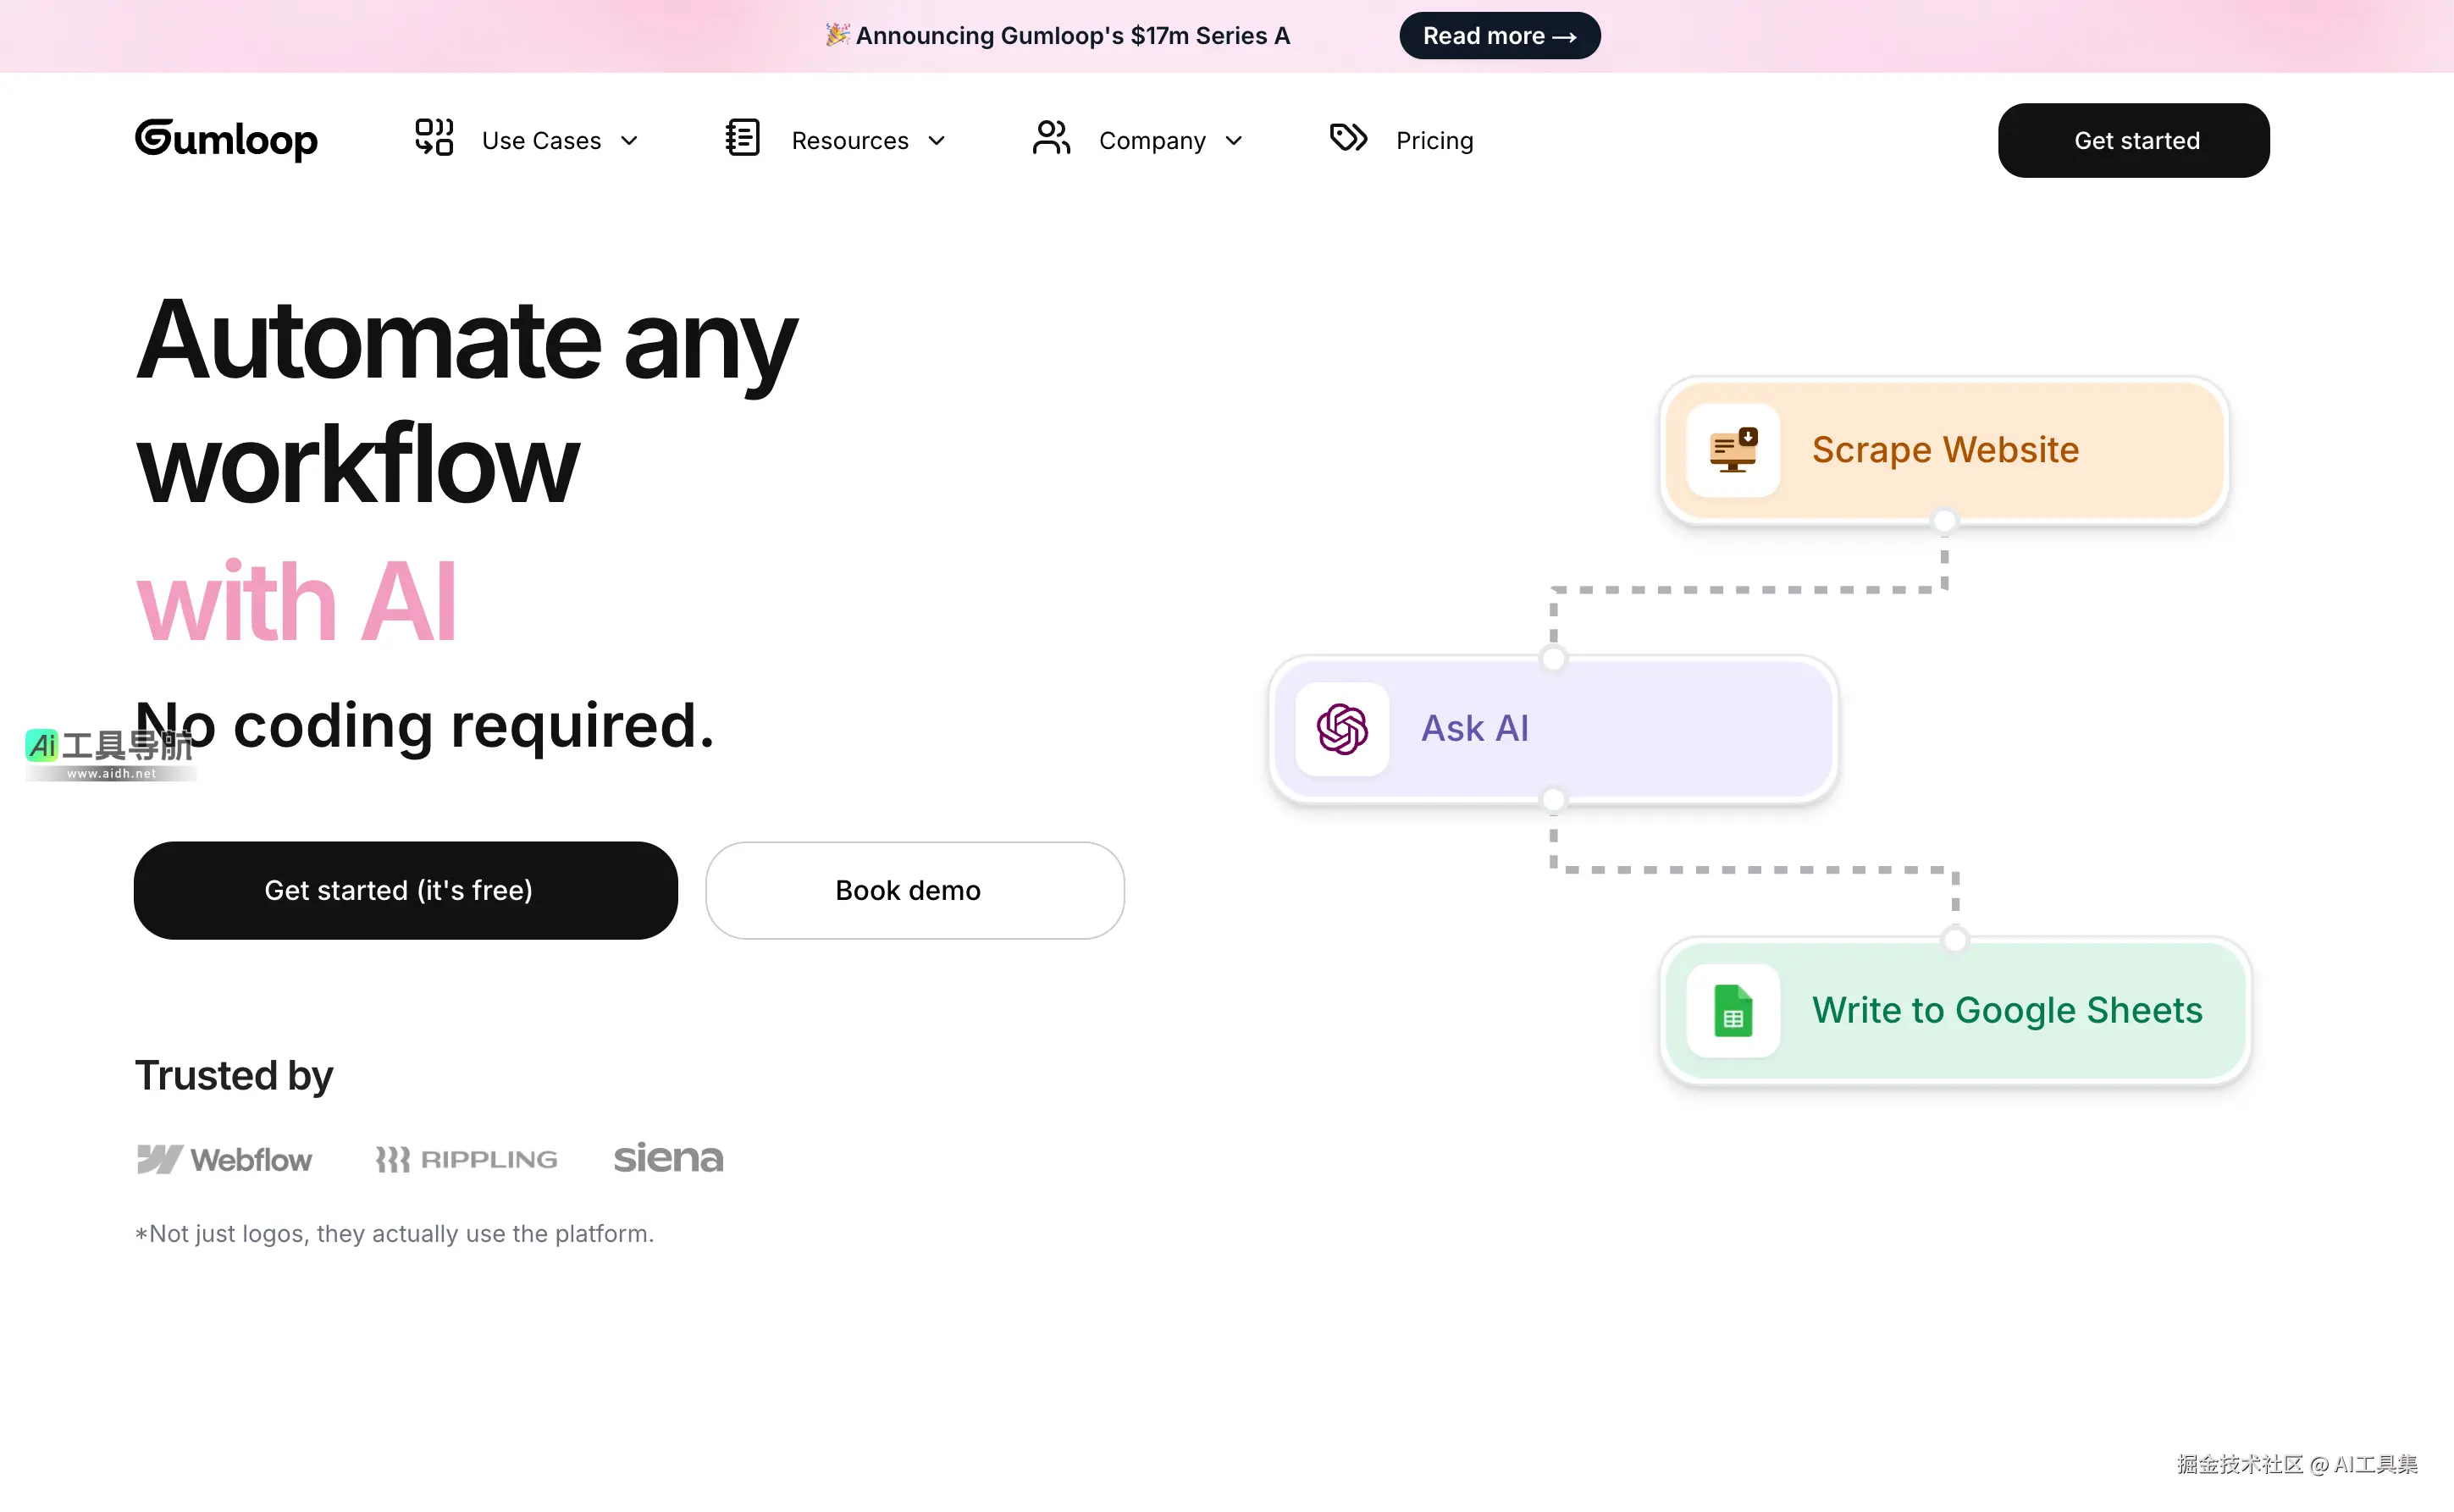
Task: Select the Write to Google Sheets node
Action: coord(2006,1010)
